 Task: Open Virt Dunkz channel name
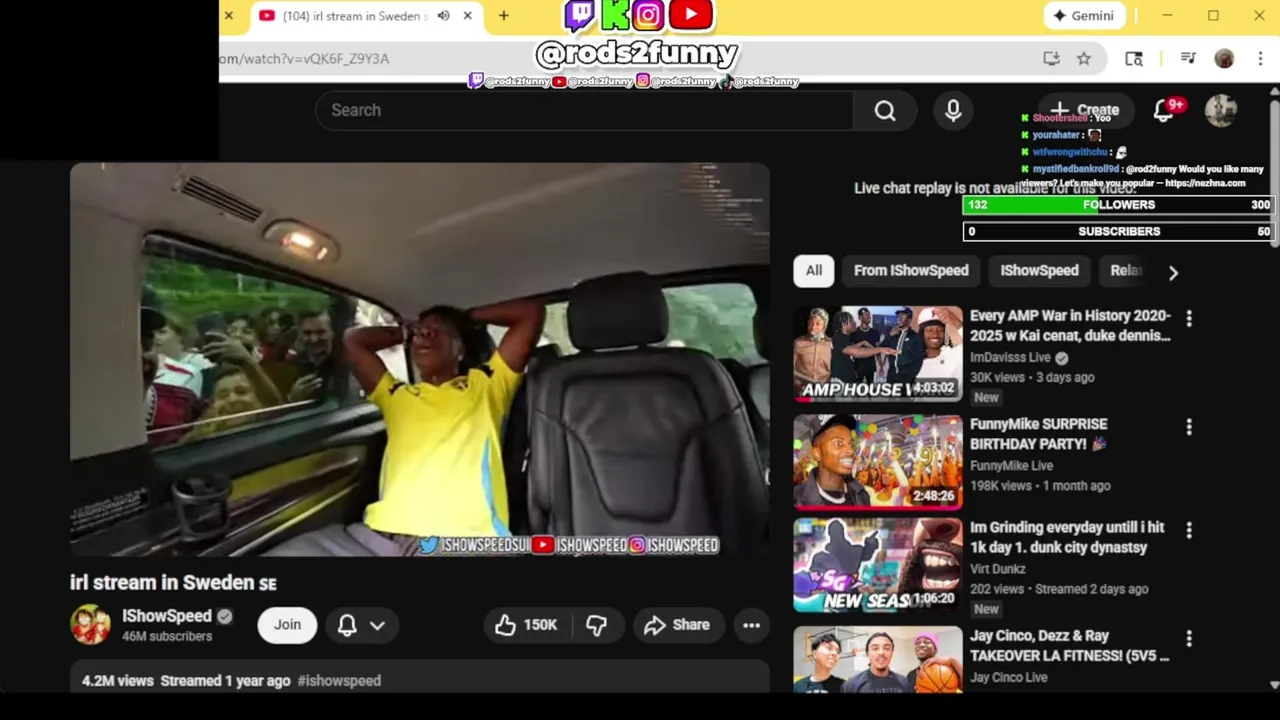[x=1000, y=569]
